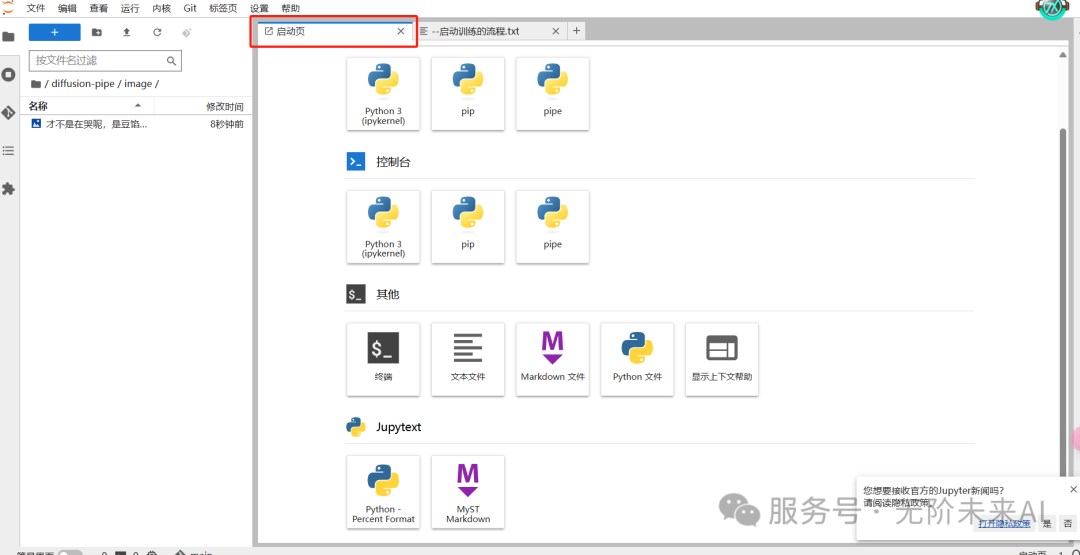1080x555 pixels.
Task: Dismiss the Jupyter news notification with X
Action: coord(1073,489)
